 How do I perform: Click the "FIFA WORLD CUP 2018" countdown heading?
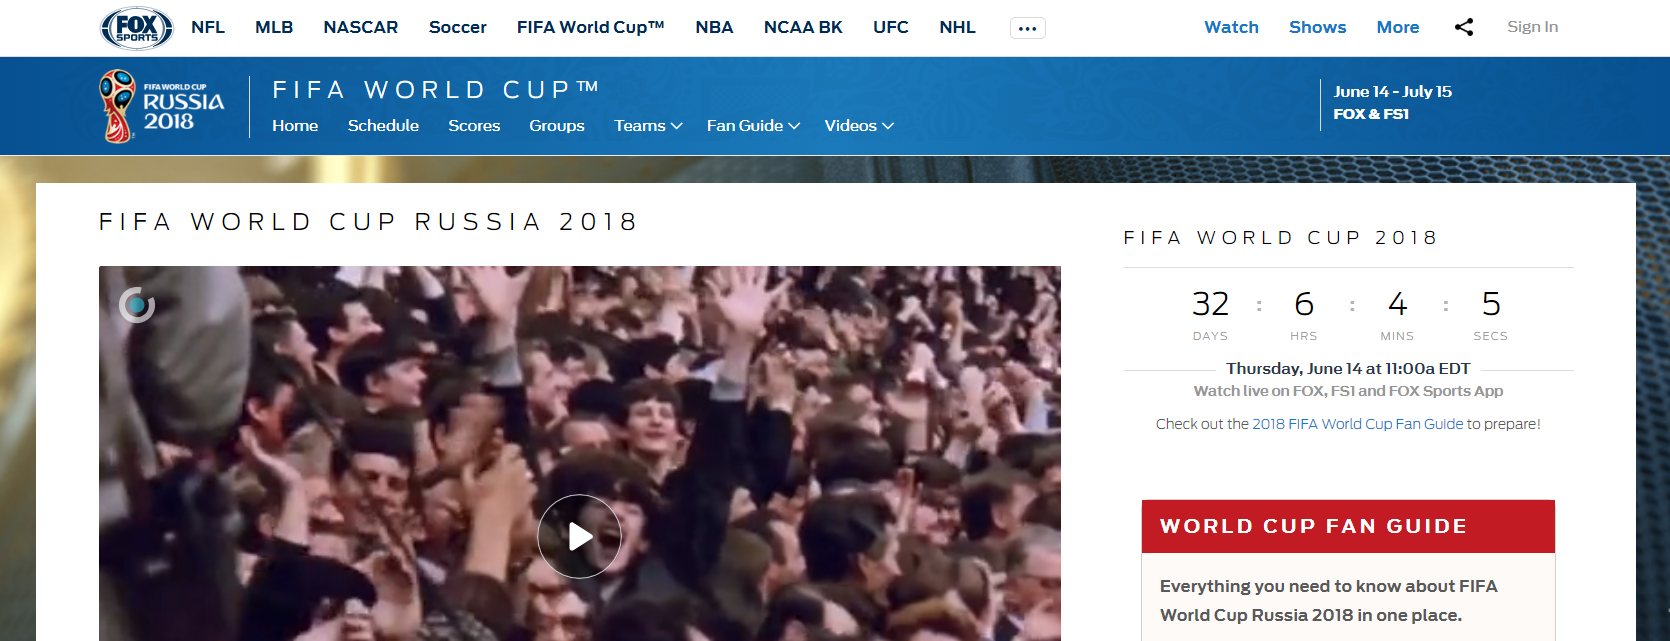[1280, 238]
